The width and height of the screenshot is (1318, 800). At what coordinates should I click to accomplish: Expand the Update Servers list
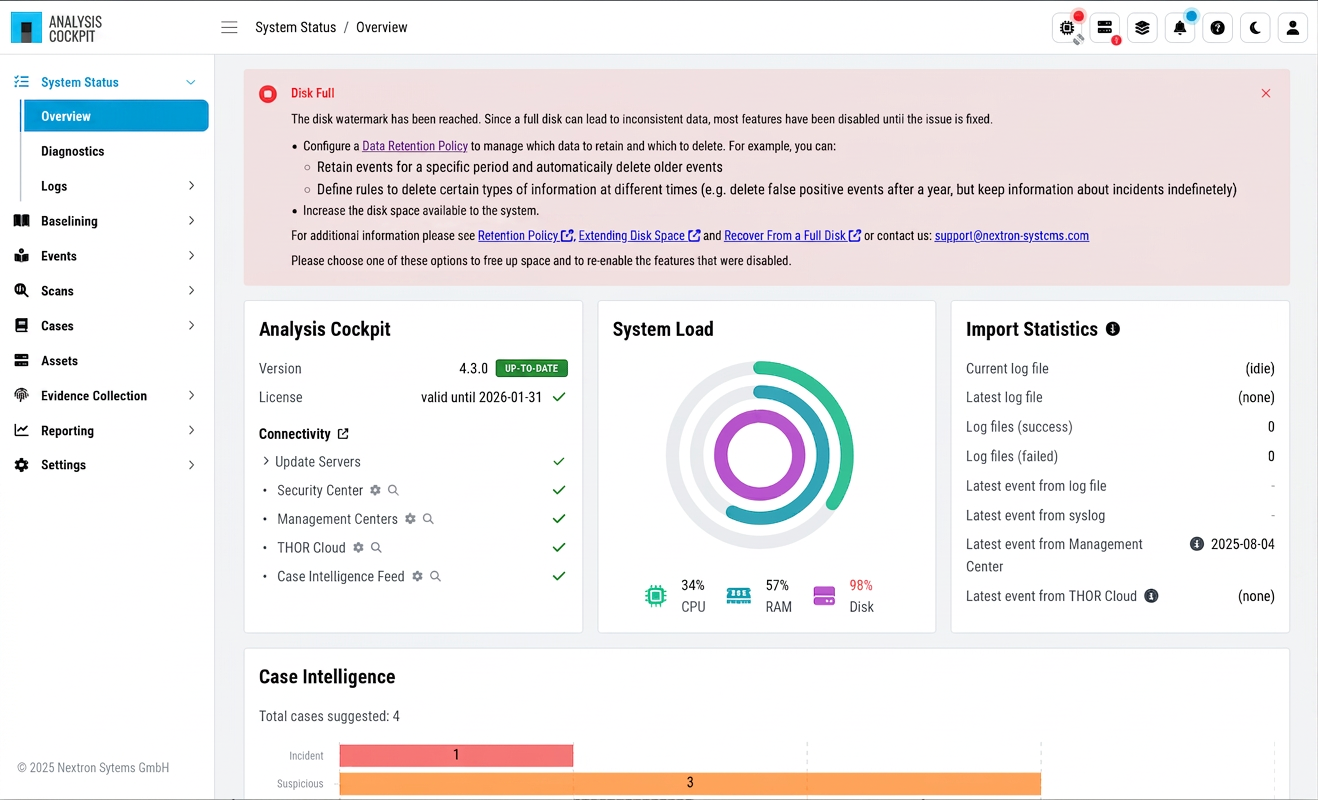(x=266, y=461)
